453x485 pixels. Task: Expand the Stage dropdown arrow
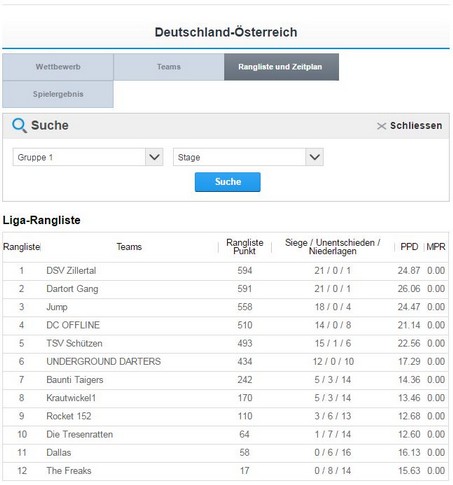[x=314, y=157]
